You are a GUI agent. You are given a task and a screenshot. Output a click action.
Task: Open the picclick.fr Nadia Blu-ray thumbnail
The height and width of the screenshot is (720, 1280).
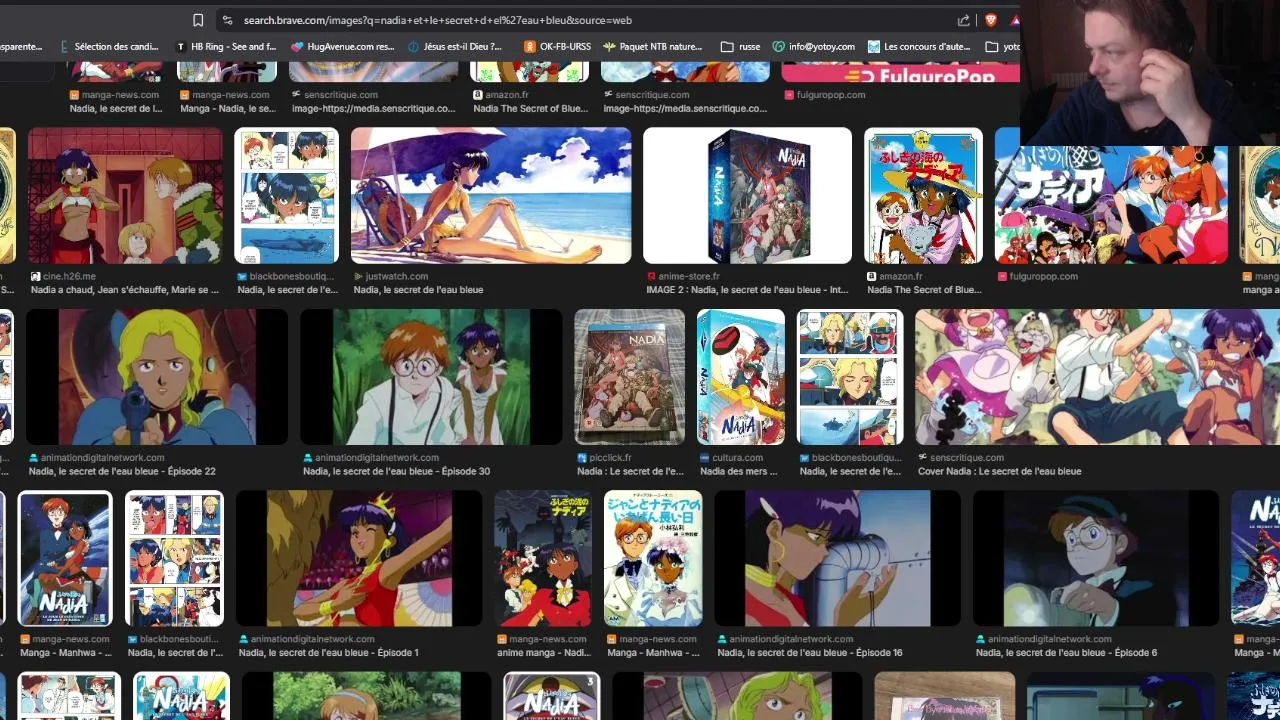[x=629, y=377]
